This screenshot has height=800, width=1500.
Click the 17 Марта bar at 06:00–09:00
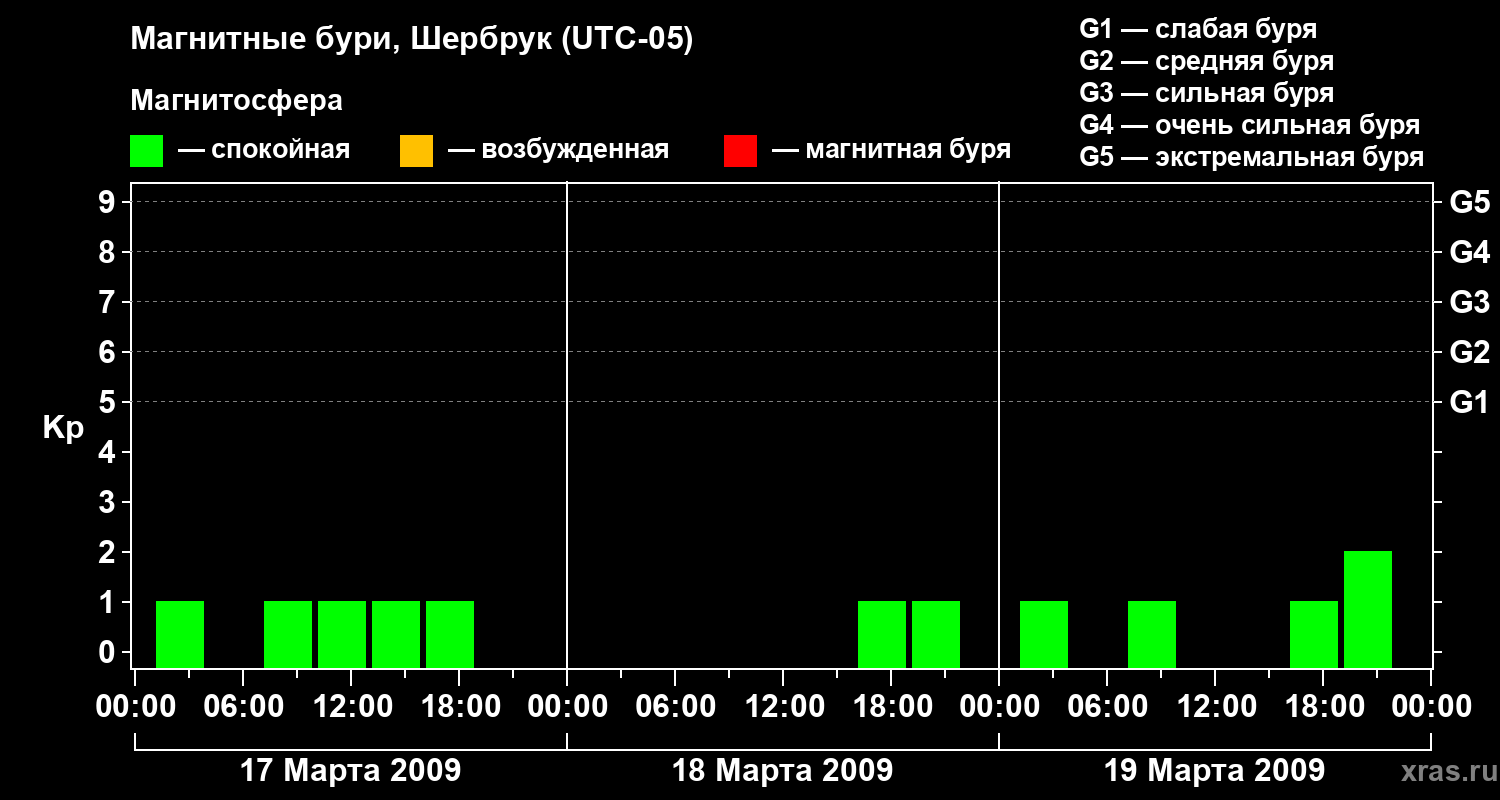288,634
